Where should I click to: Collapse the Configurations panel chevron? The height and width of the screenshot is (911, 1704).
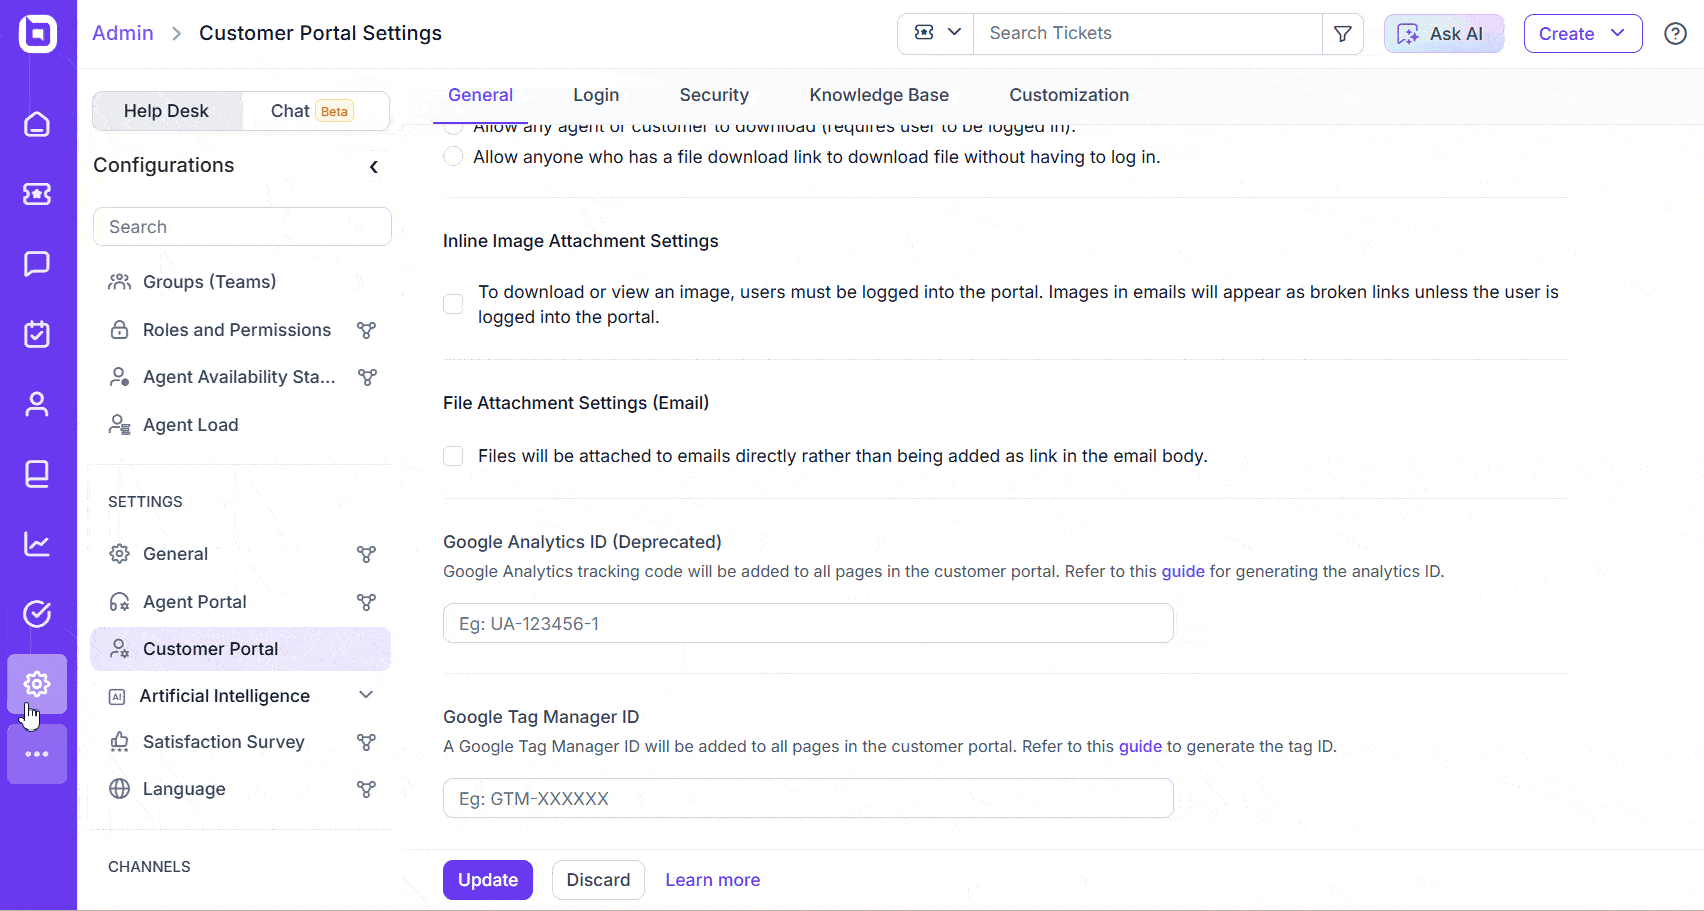point(374,167)
